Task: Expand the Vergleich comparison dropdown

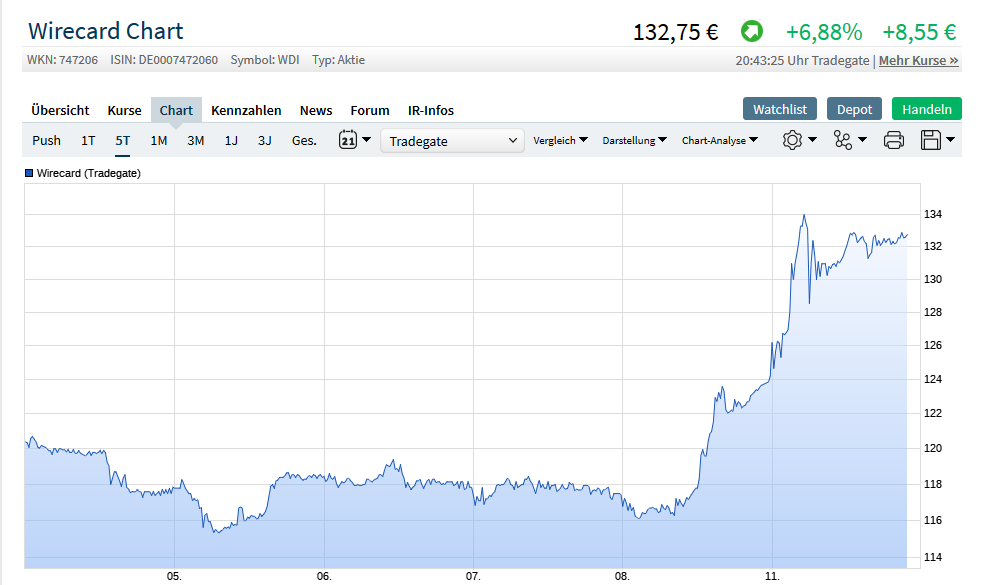Action: [x=560, y=140]
